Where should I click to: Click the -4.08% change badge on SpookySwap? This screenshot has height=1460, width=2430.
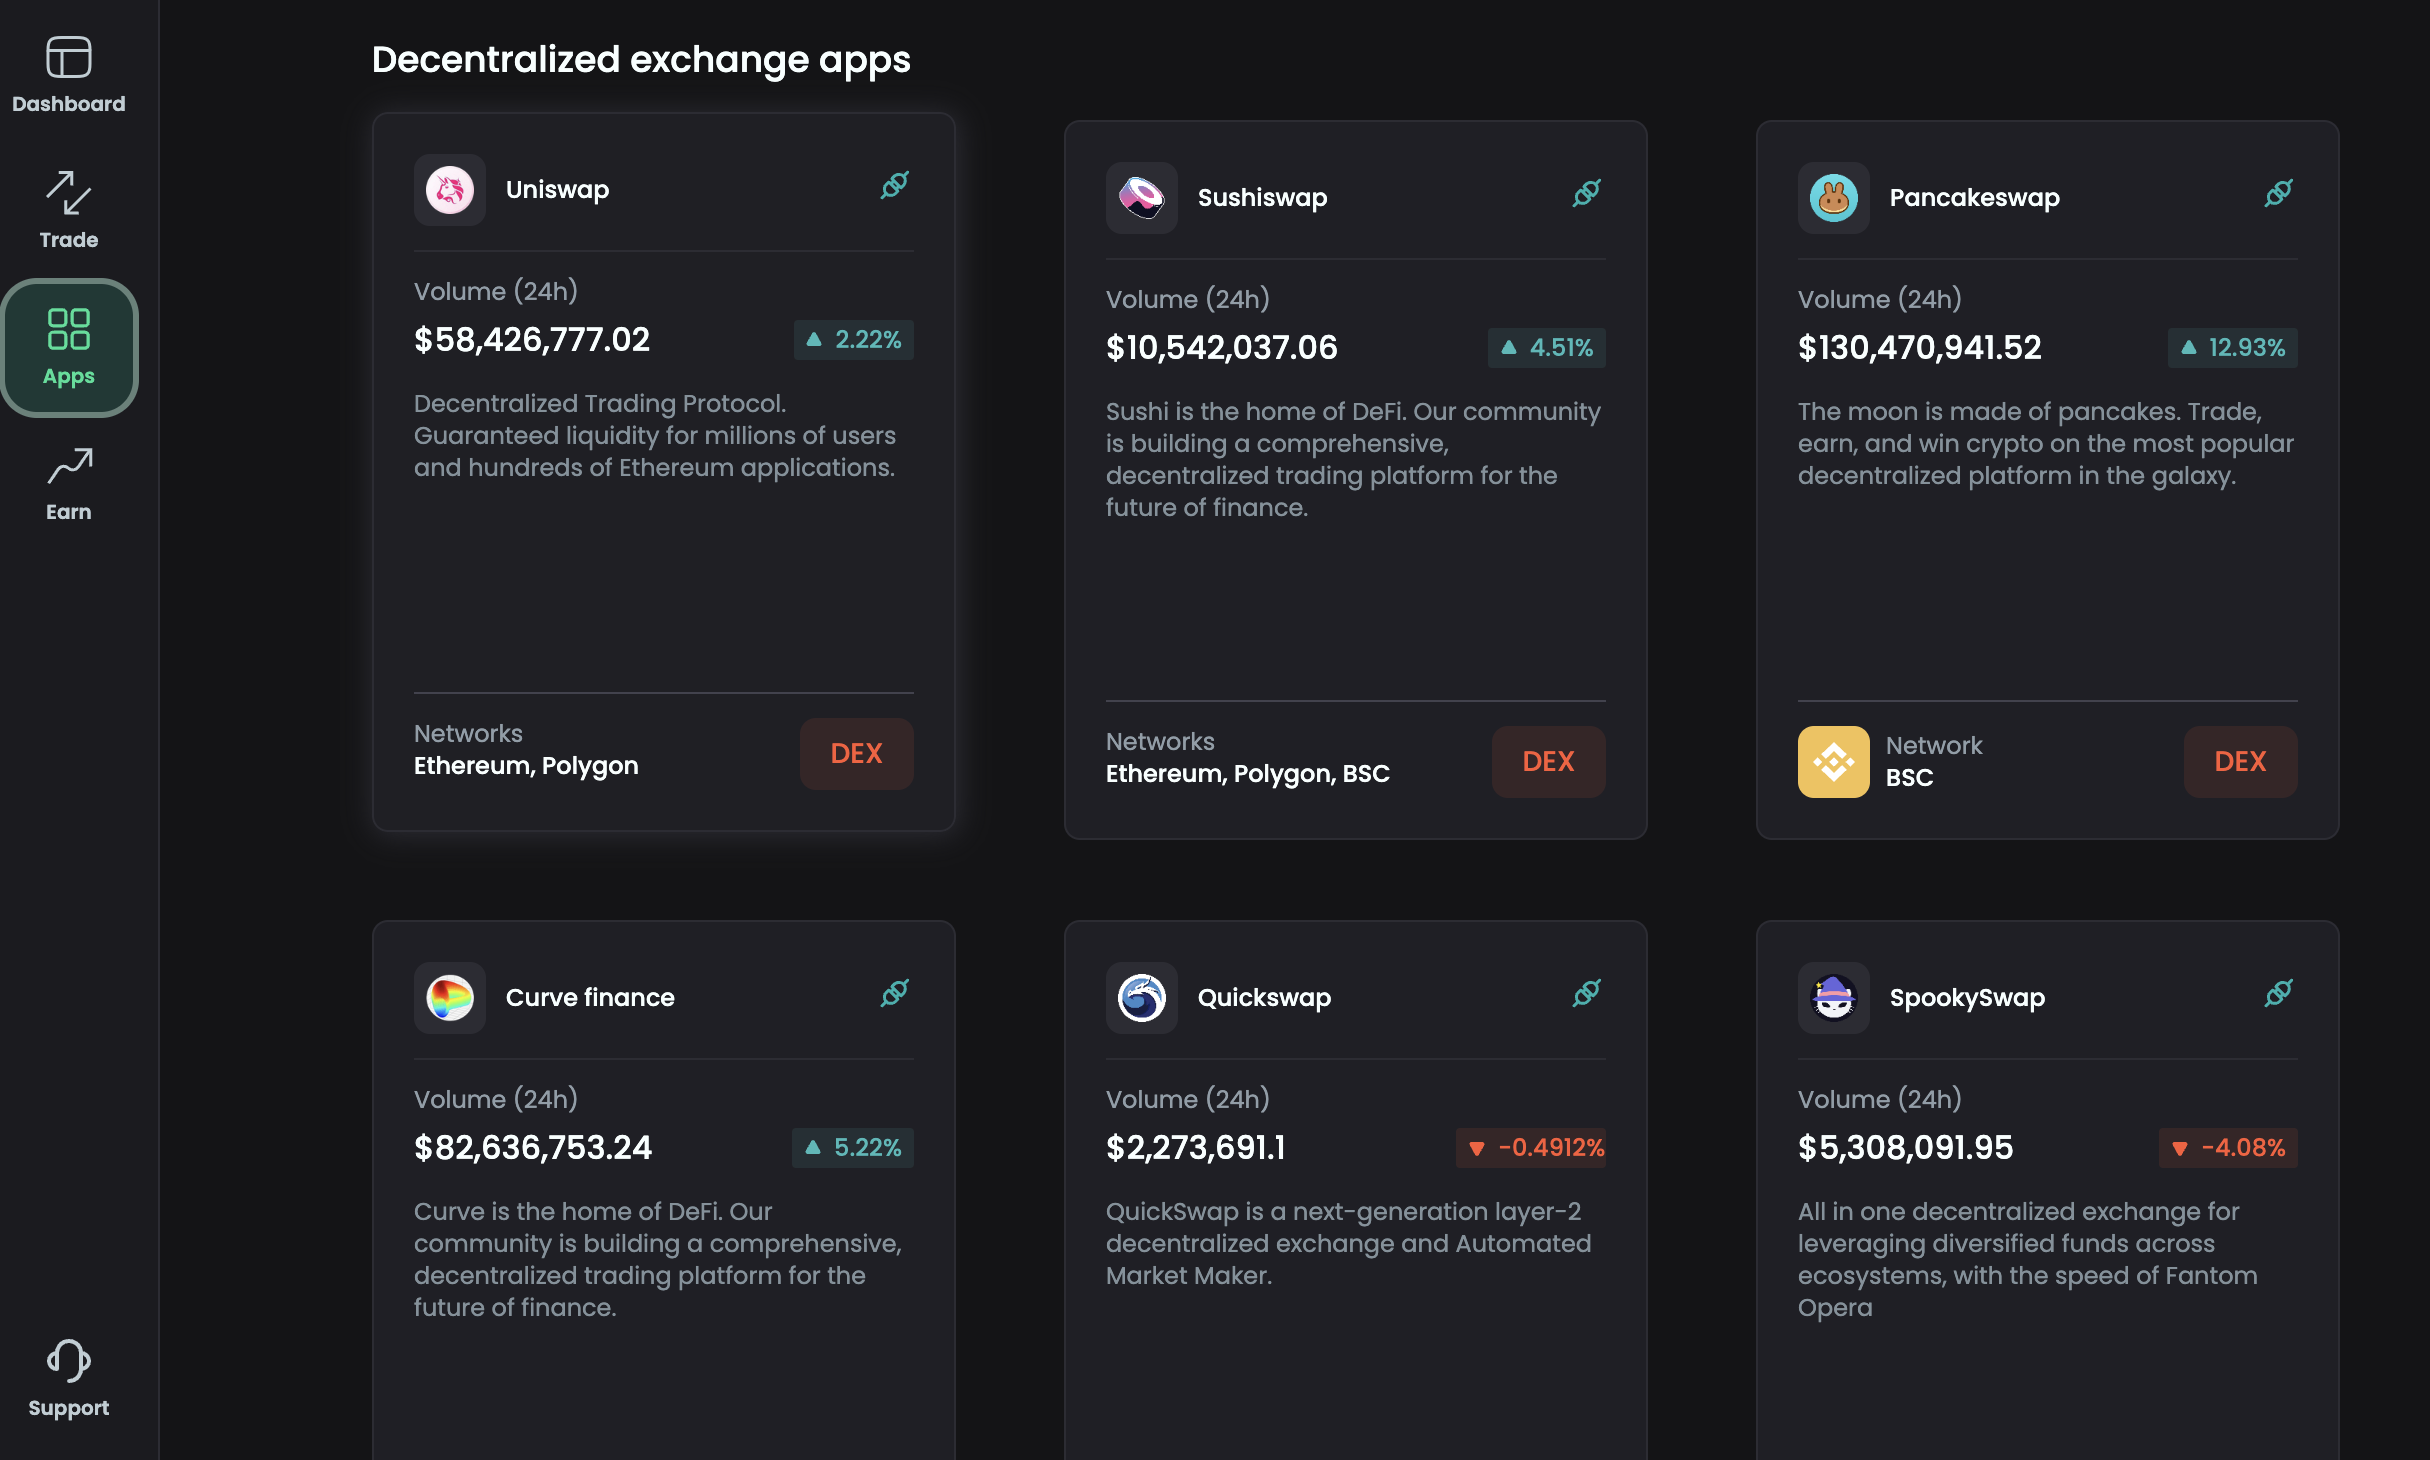point(2229,1147)
